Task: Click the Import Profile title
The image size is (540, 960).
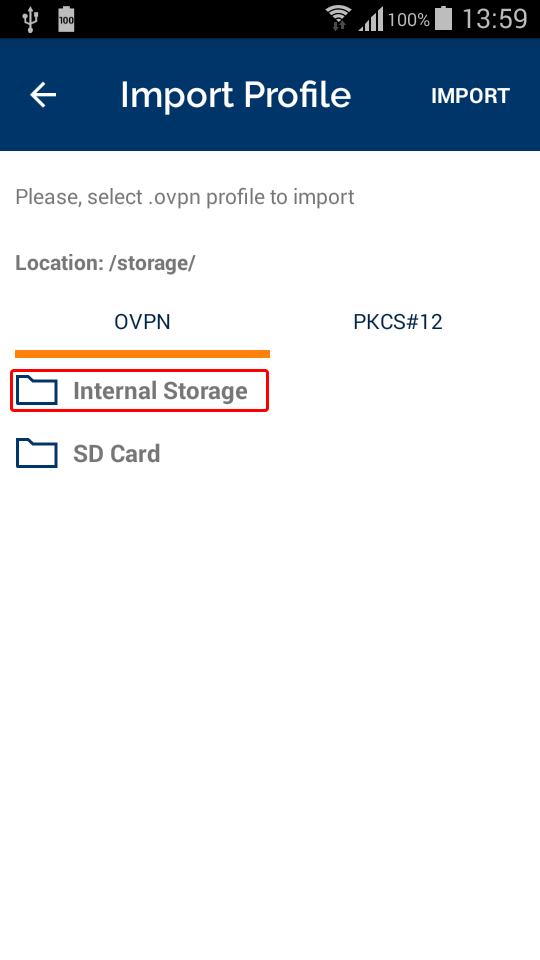Action: [236, 95]
